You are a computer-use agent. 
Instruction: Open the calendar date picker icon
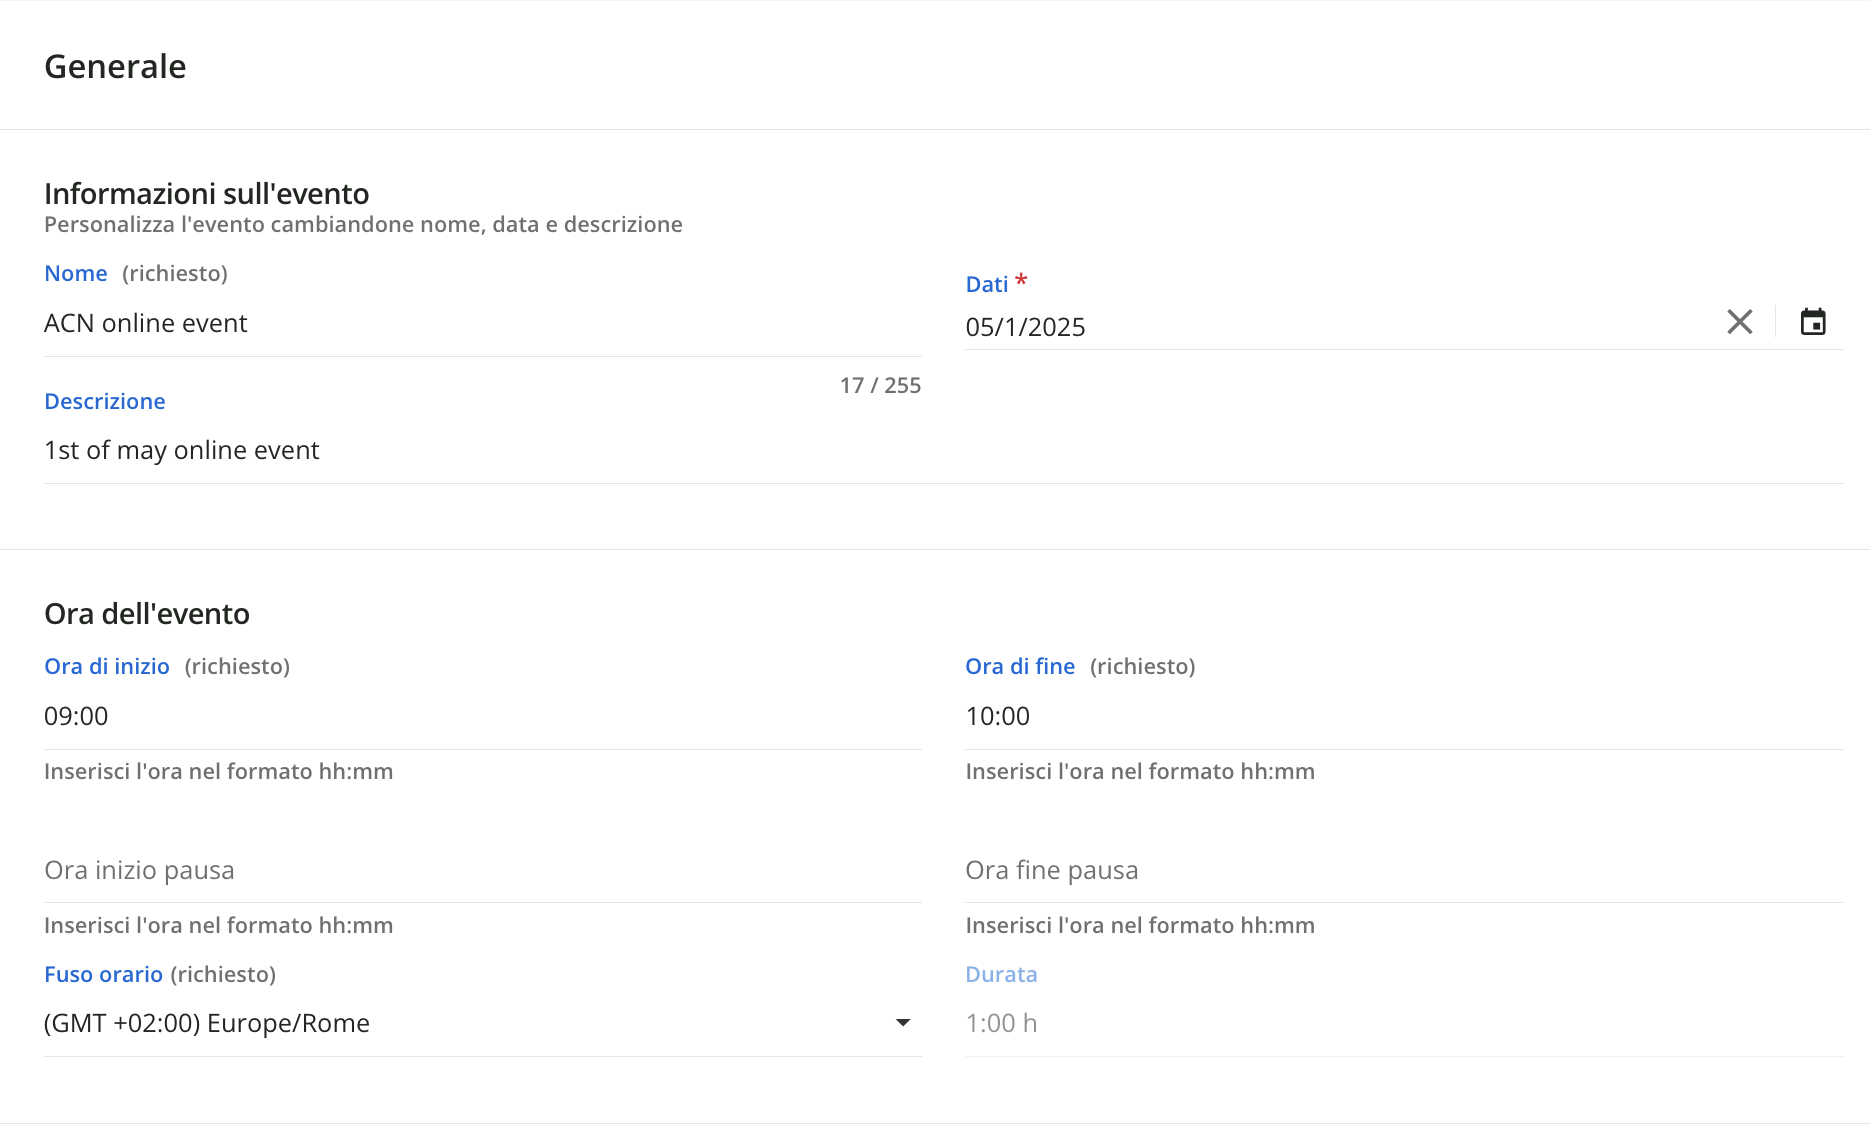coord(1812,322)
